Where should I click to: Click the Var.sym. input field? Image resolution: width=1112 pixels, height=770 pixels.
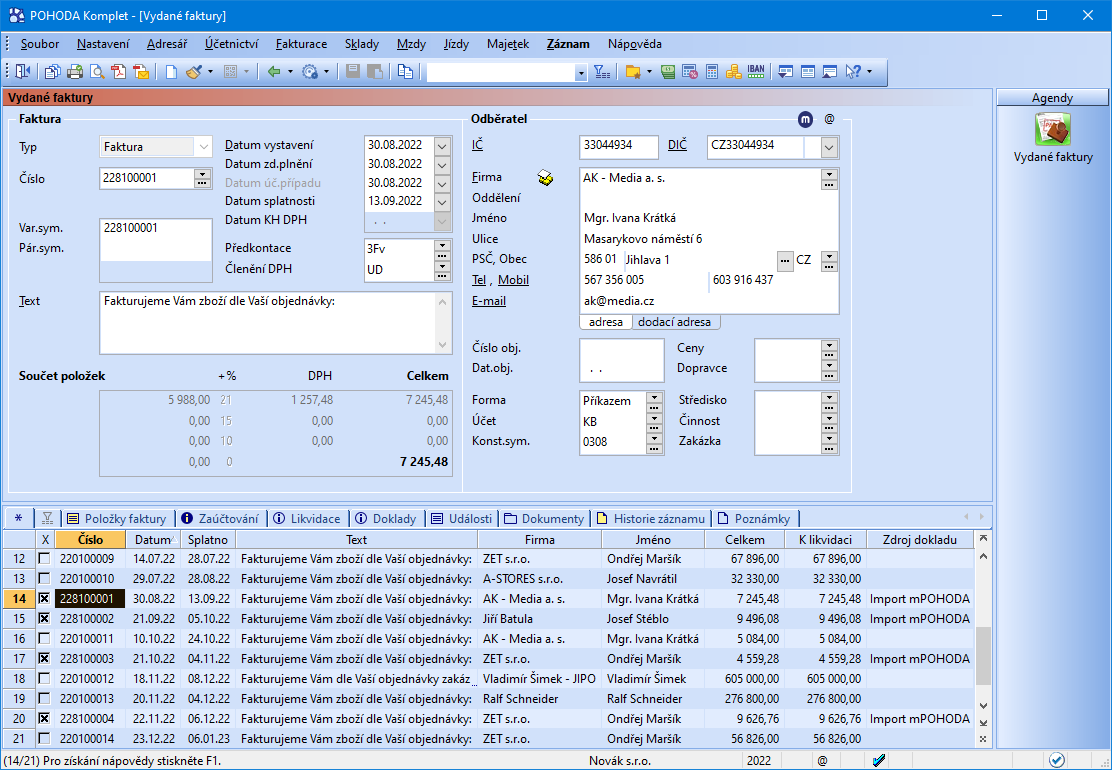[x=156, y=228]
